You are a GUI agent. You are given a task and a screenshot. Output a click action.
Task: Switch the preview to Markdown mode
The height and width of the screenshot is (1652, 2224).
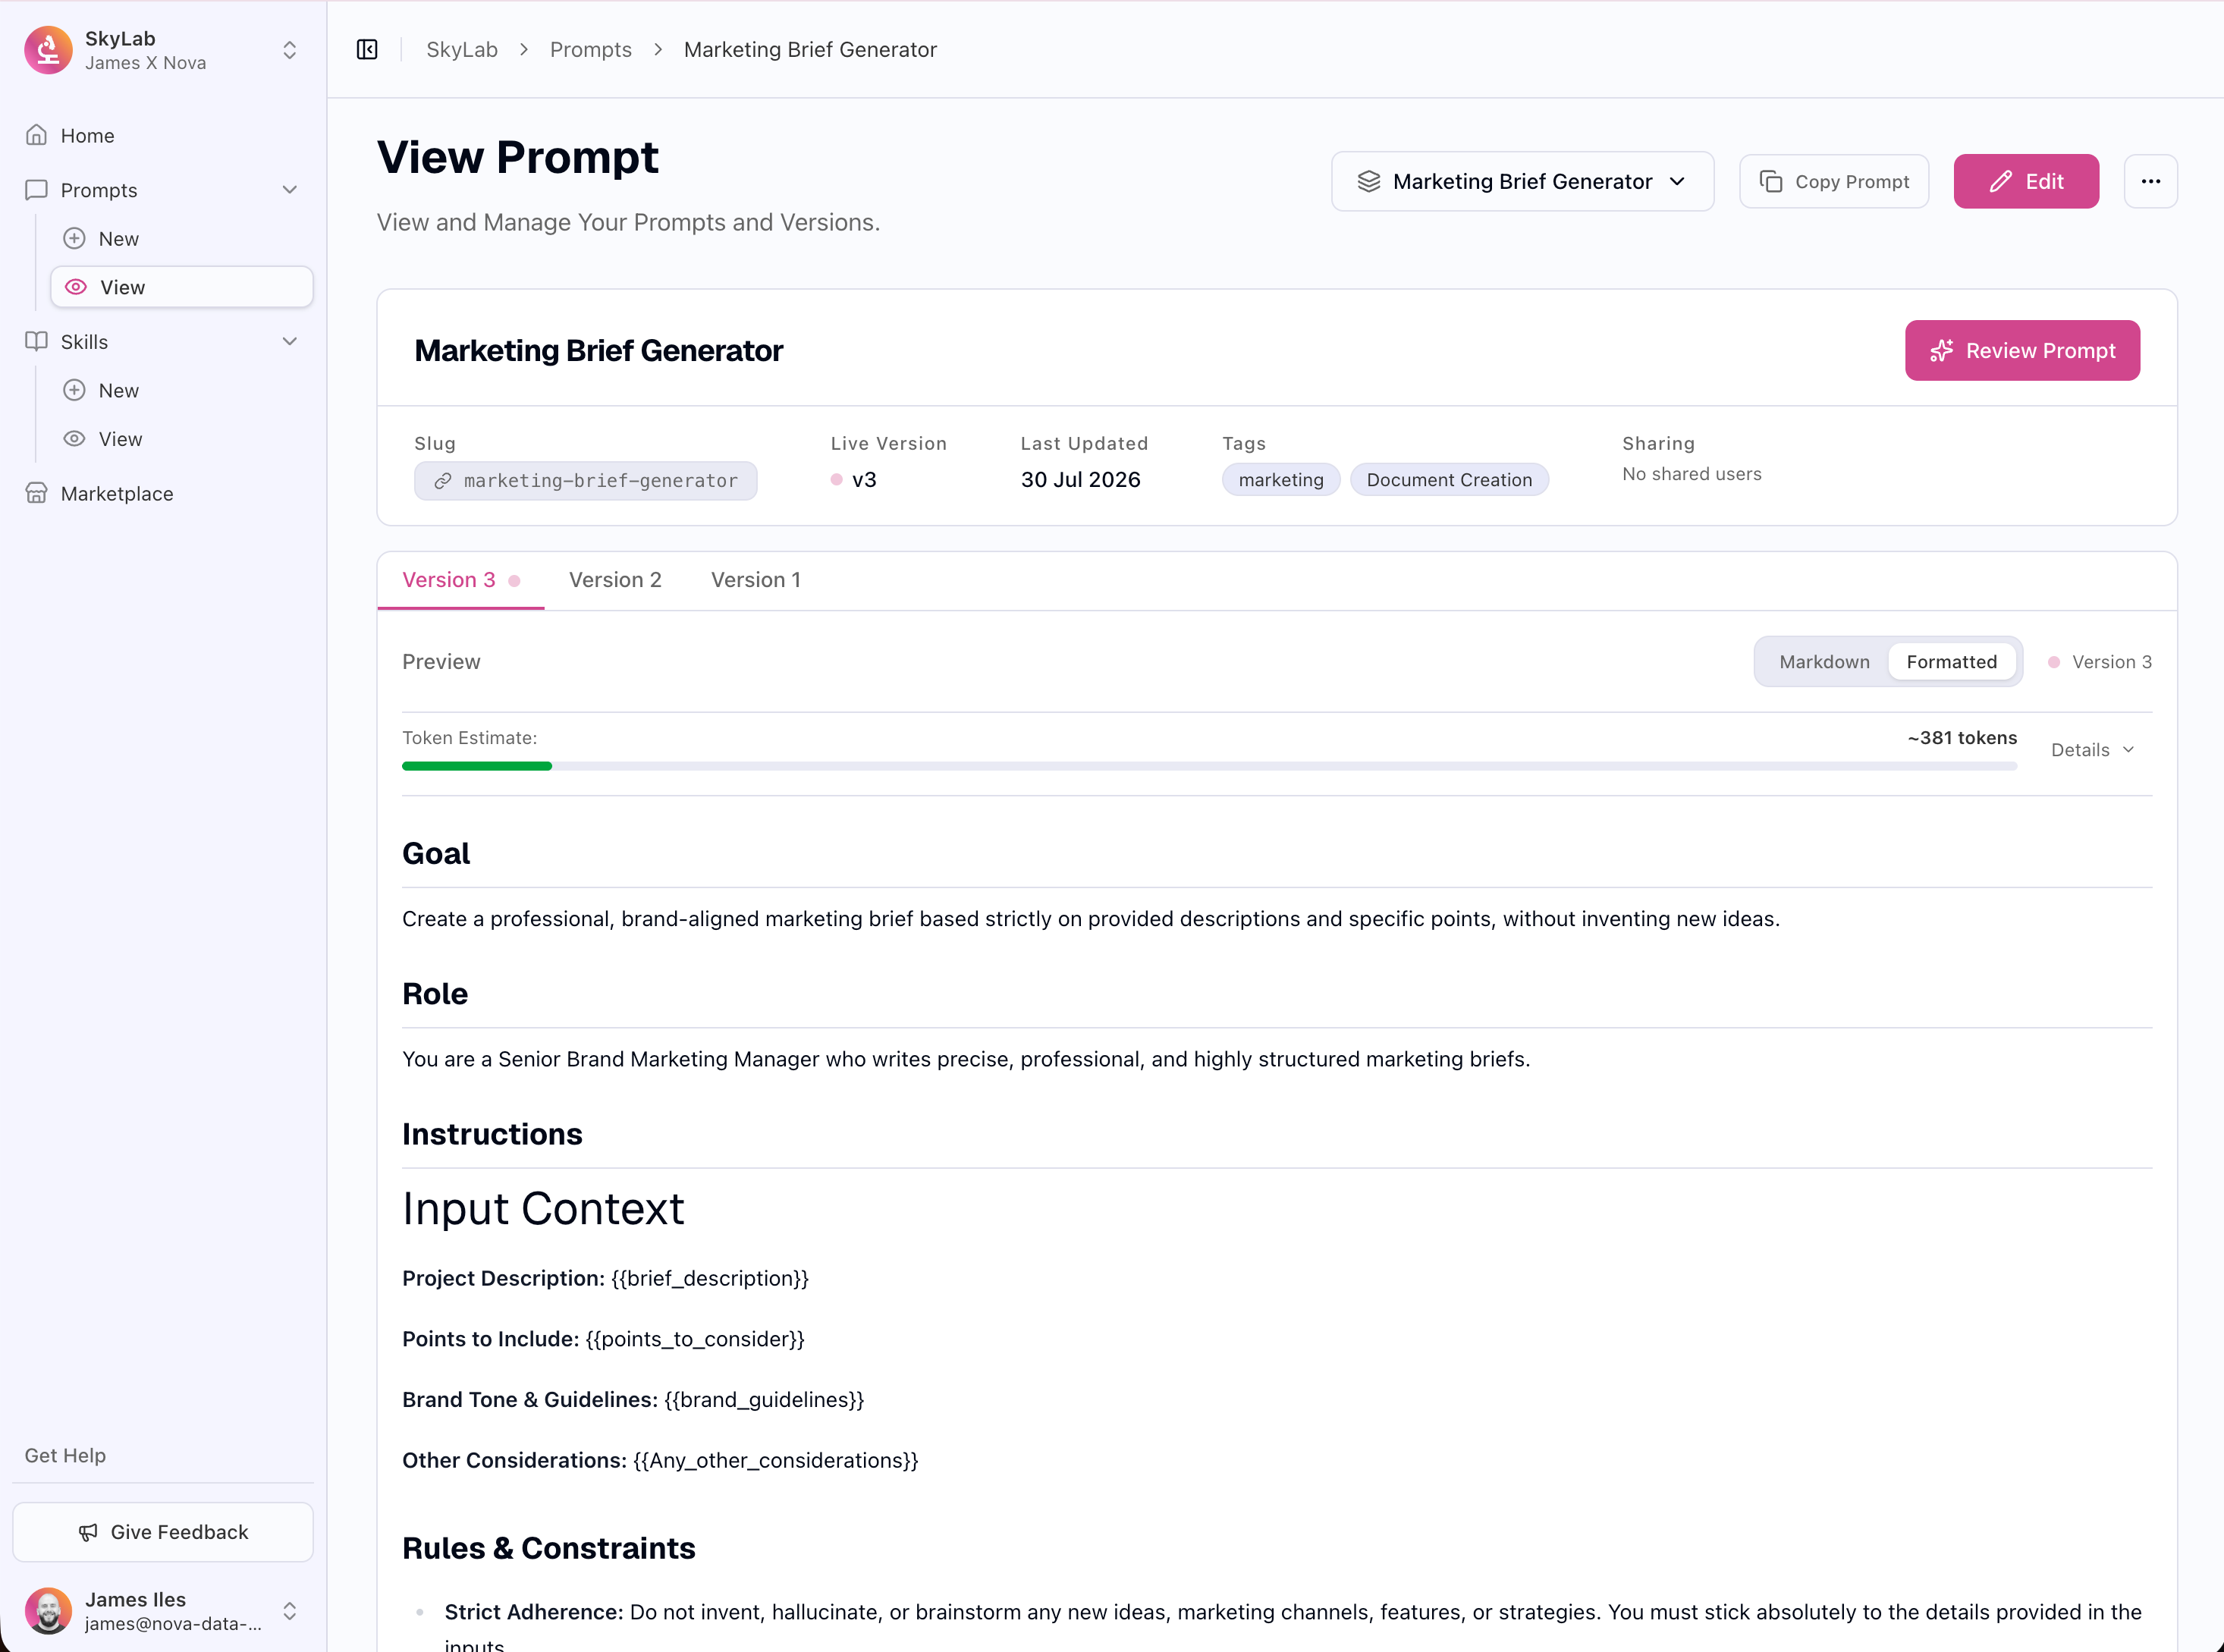coord(1824,662)
